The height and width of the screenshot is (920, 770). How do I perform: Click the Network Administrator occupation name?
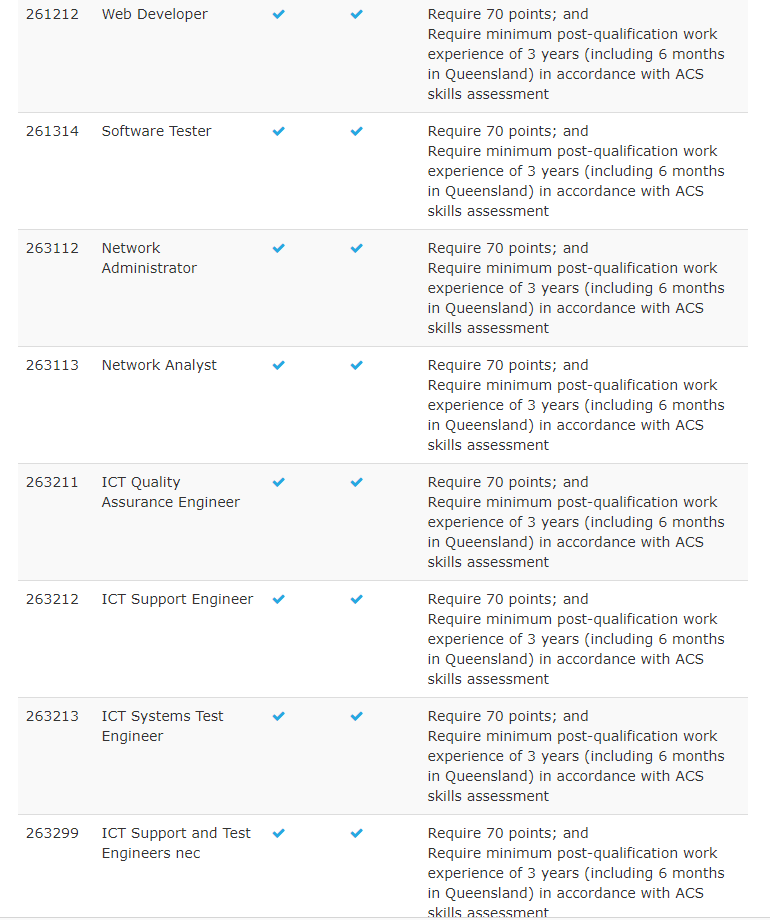tap(148, 258)
